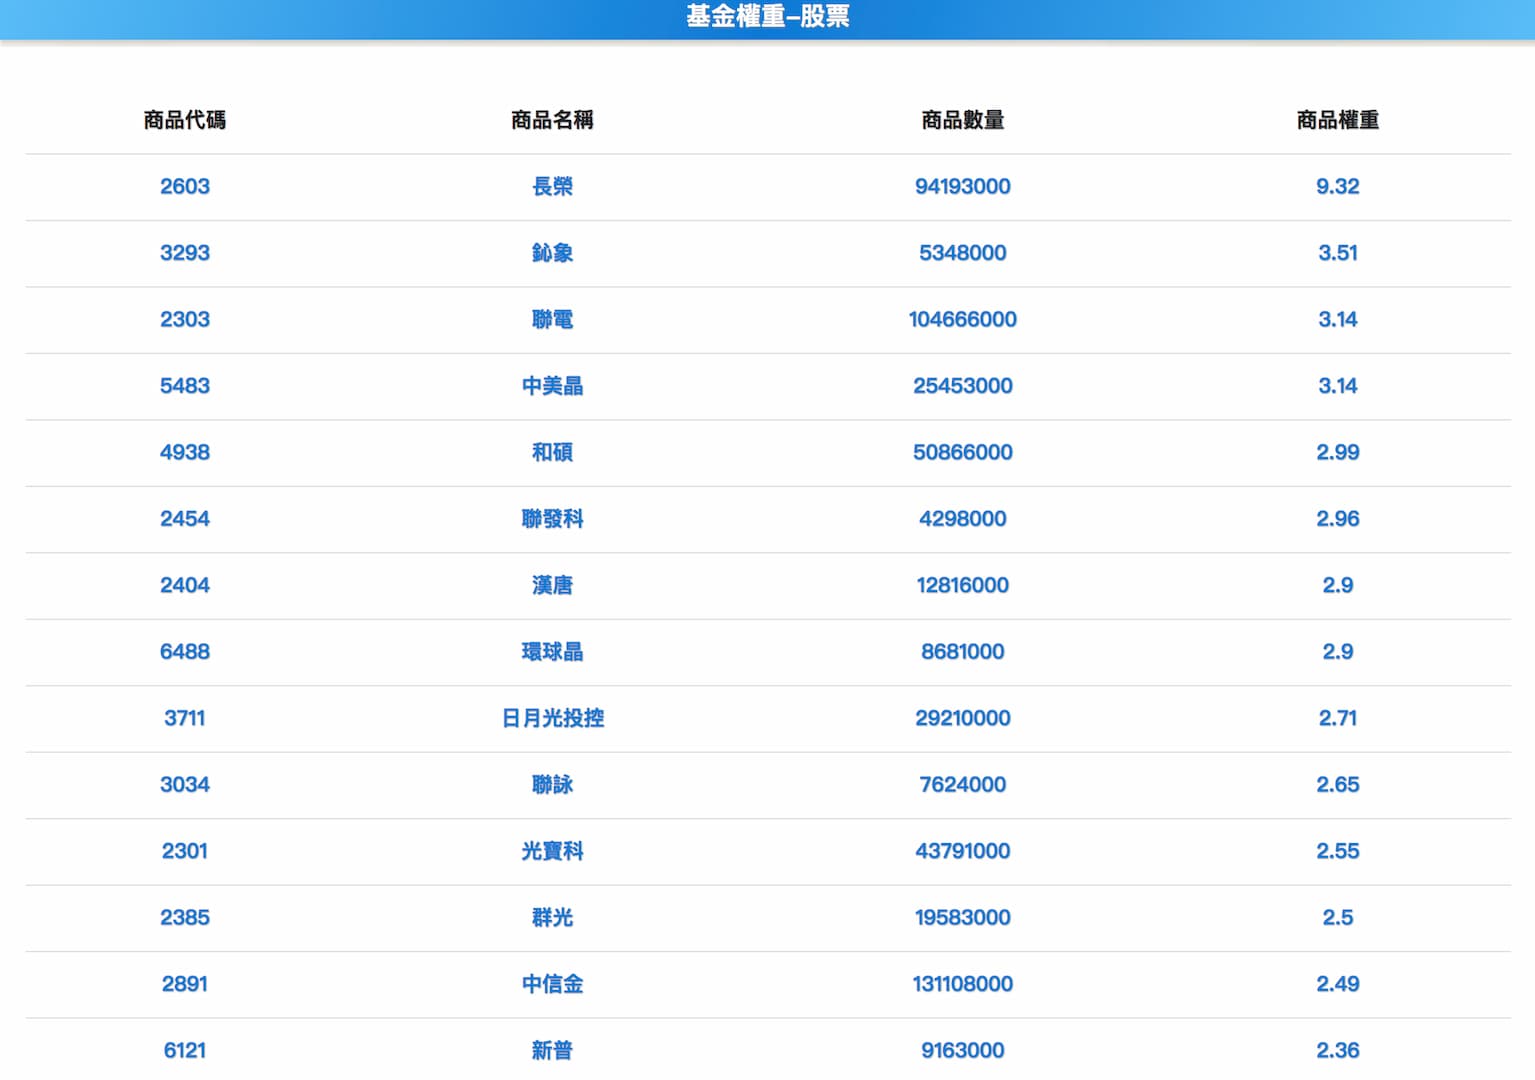Click quantity 12816000

(962, 585)
